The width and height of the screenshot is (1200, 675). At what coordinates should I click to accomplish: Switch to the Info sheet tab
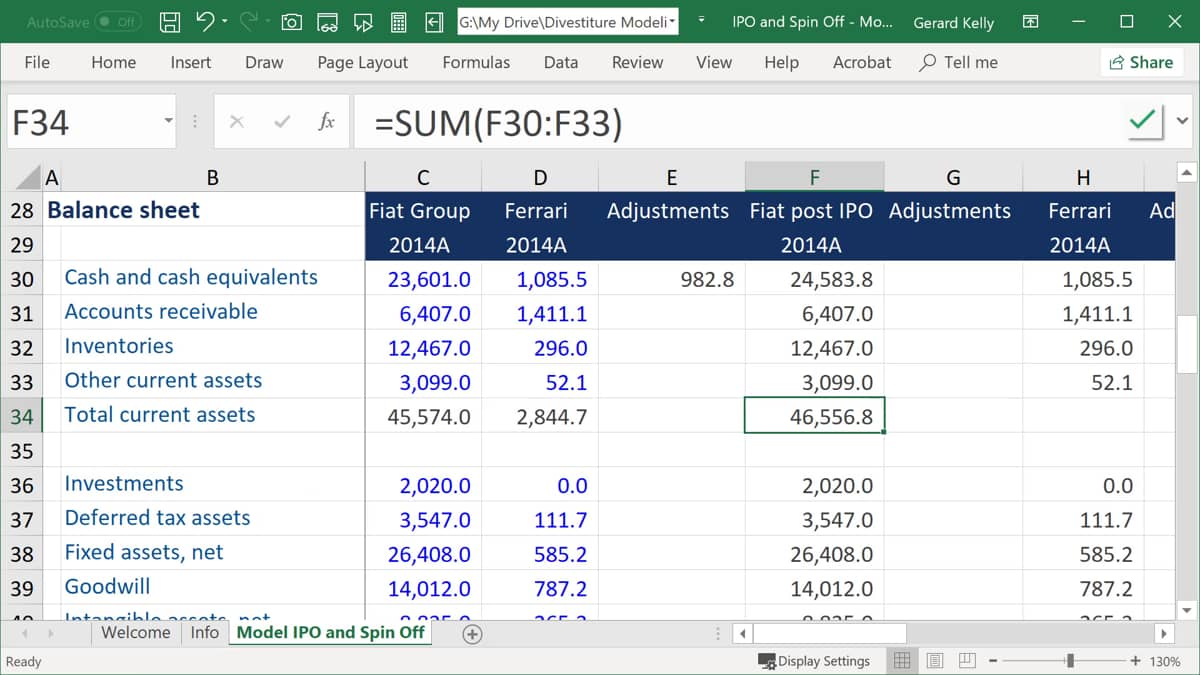click(x=204, y=633)
